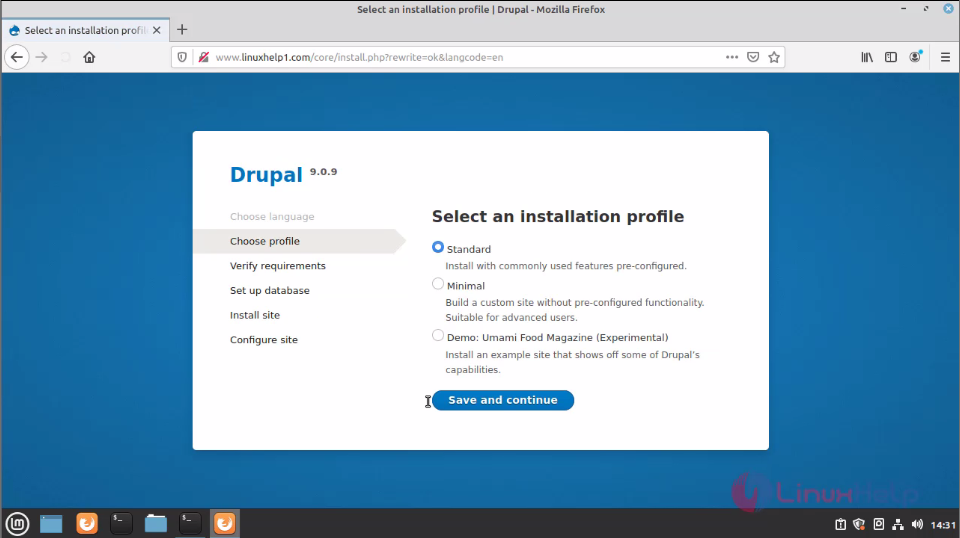The height and width of the screenshot is (538, 960).
Task: Go back to the previous page
Action: point(17,57)
